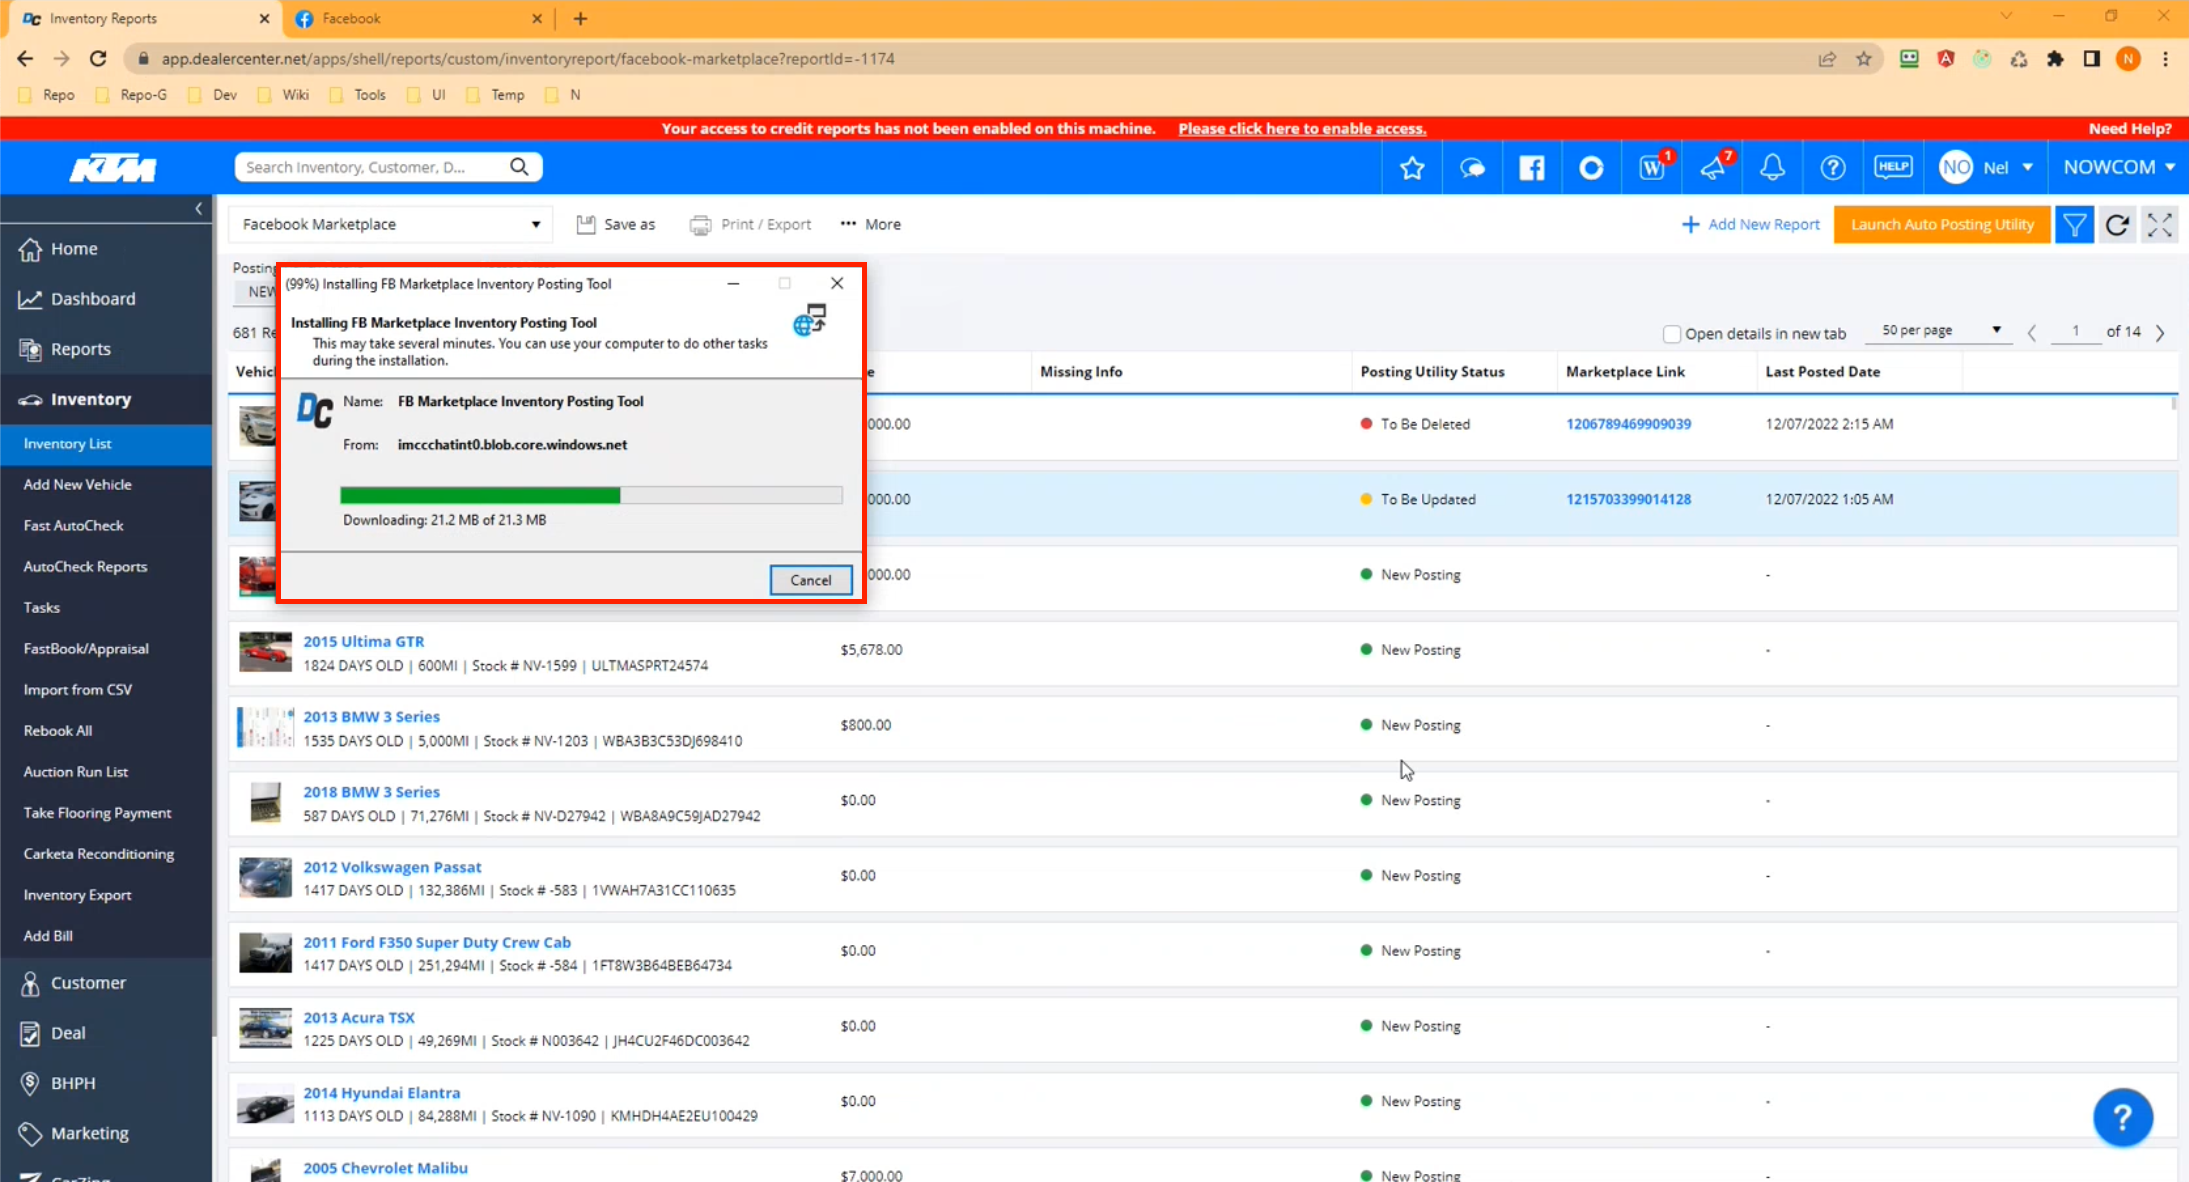Click the share page icon in address bar
2189x1182 pixels.
pyautogui.click(x=1827, y=59)
